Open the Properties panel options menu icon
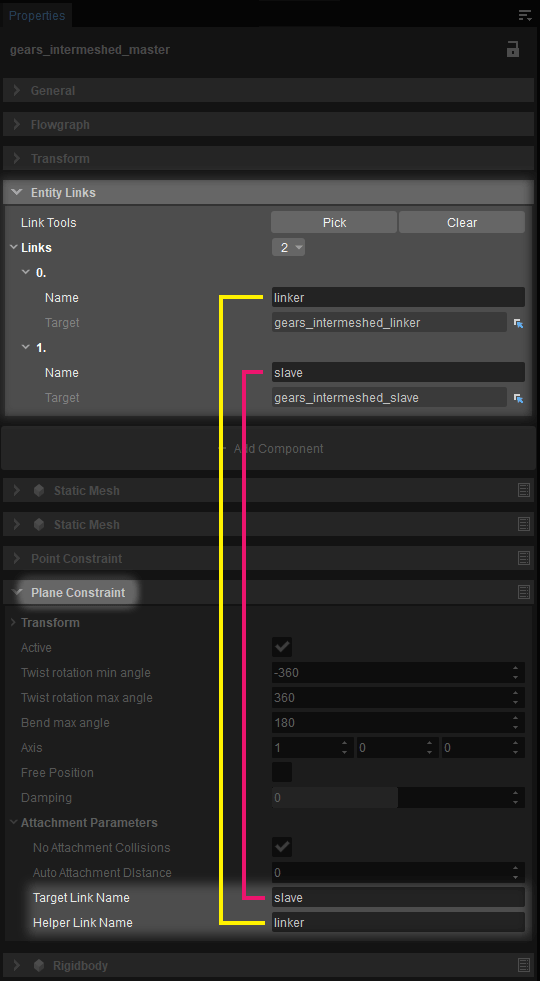Image resolution: width=540 pixels, height=981 pixels. tap(525, 16)
